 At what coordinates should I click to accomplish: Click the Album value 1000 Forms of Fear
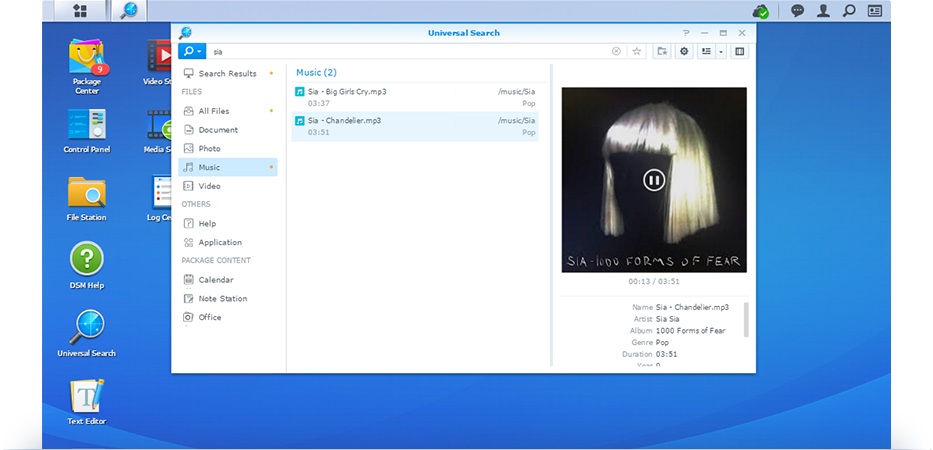pos(690,330)
